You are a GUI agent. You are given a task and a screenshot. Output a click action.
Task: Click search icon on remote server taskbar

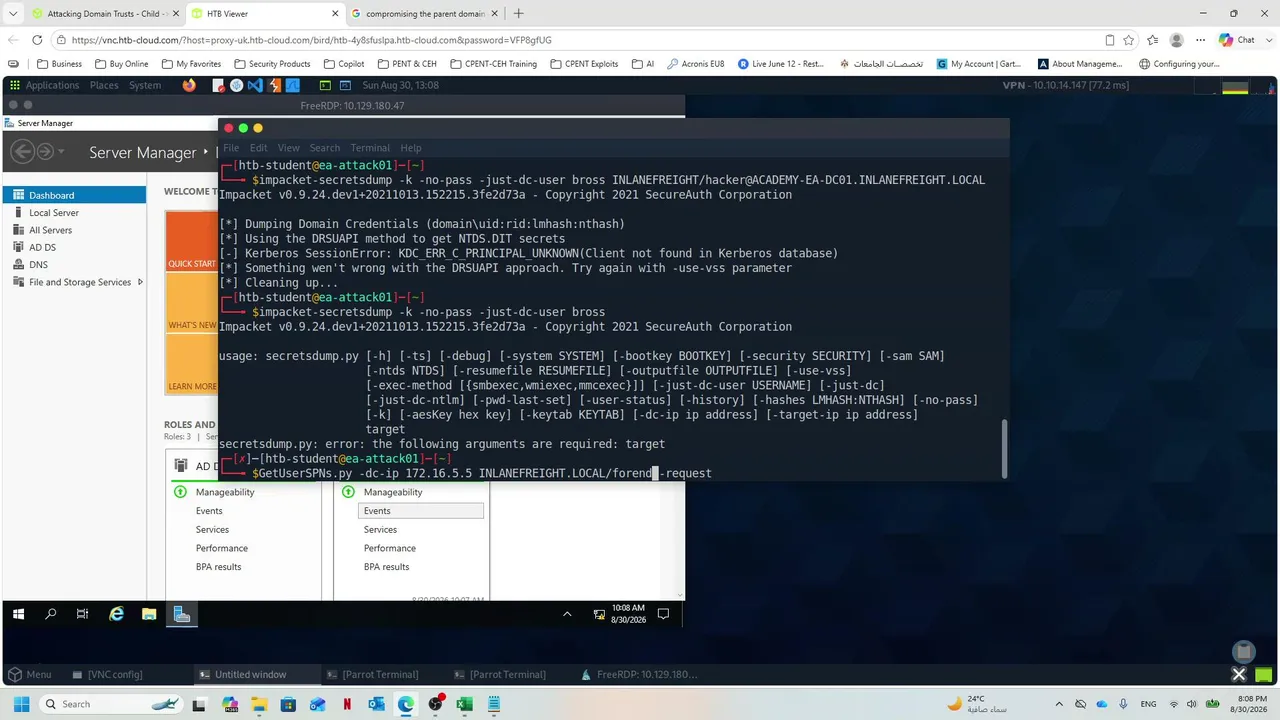pyautogui.click(x=51, y=614)
